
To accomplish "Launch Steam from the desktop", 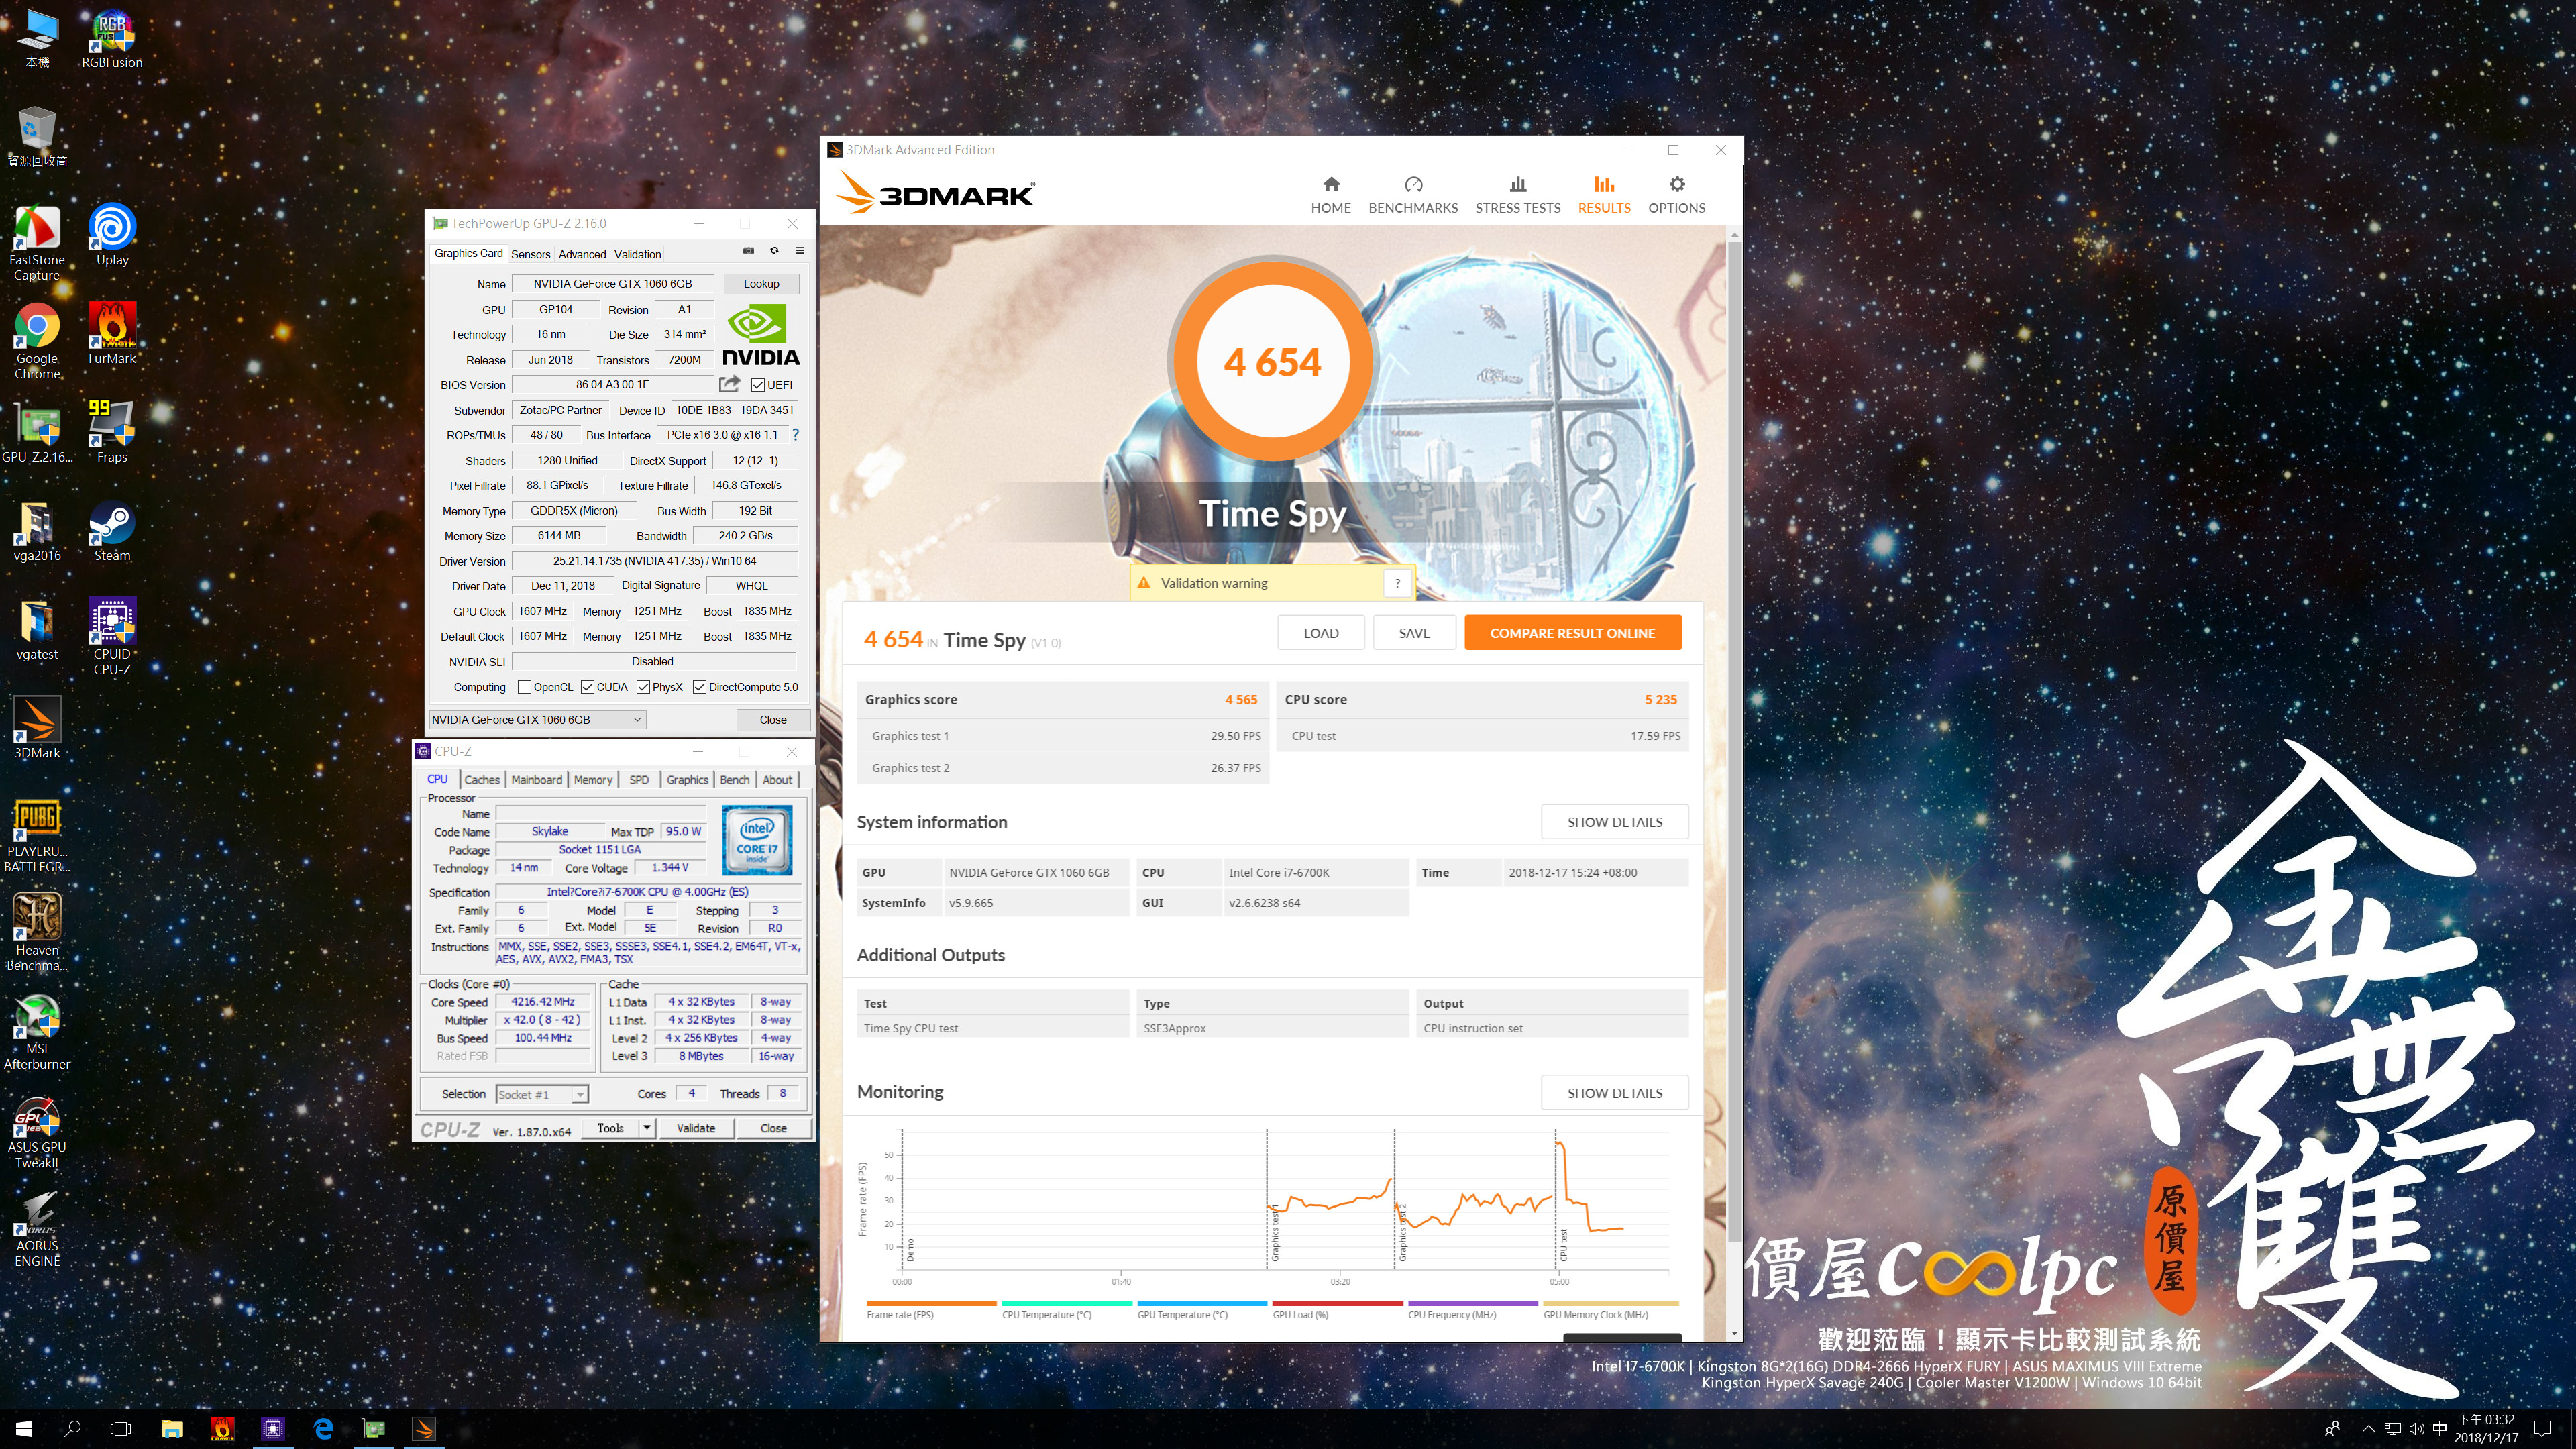I will 112,531.
